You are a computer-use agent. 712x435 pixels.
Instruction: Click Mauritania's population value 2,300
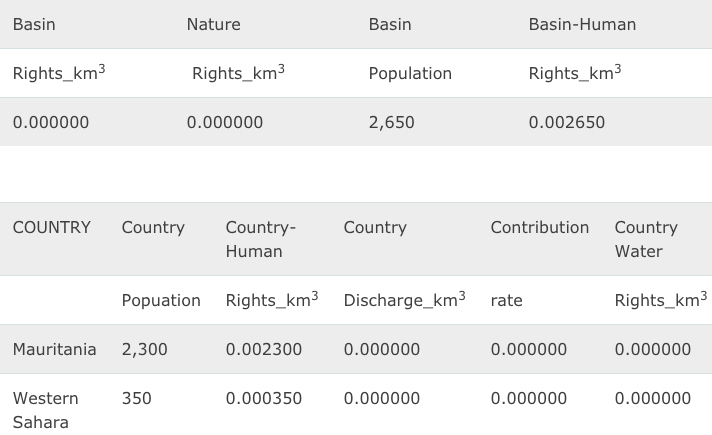click(144, 349)
